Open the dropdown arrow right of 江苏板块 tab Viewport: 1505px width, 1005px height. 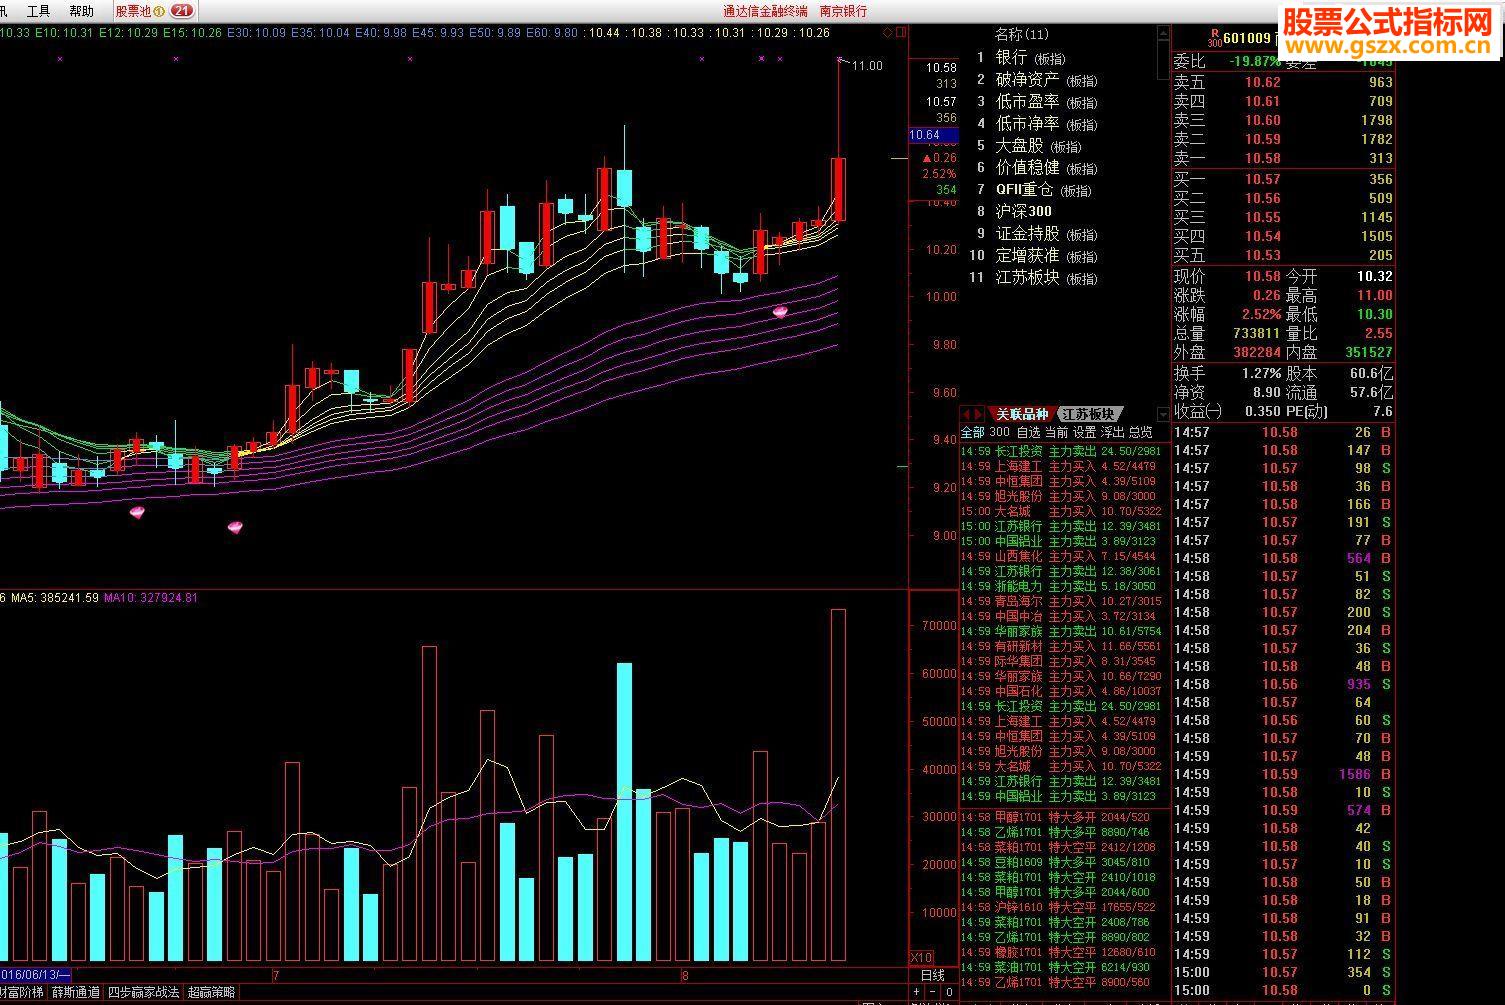pos(1163,414)
